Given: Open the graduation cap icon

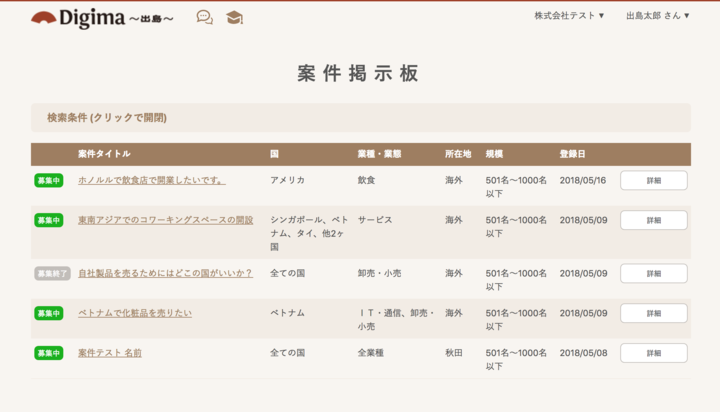Looking at the screenshot, I should coord(234,17).
